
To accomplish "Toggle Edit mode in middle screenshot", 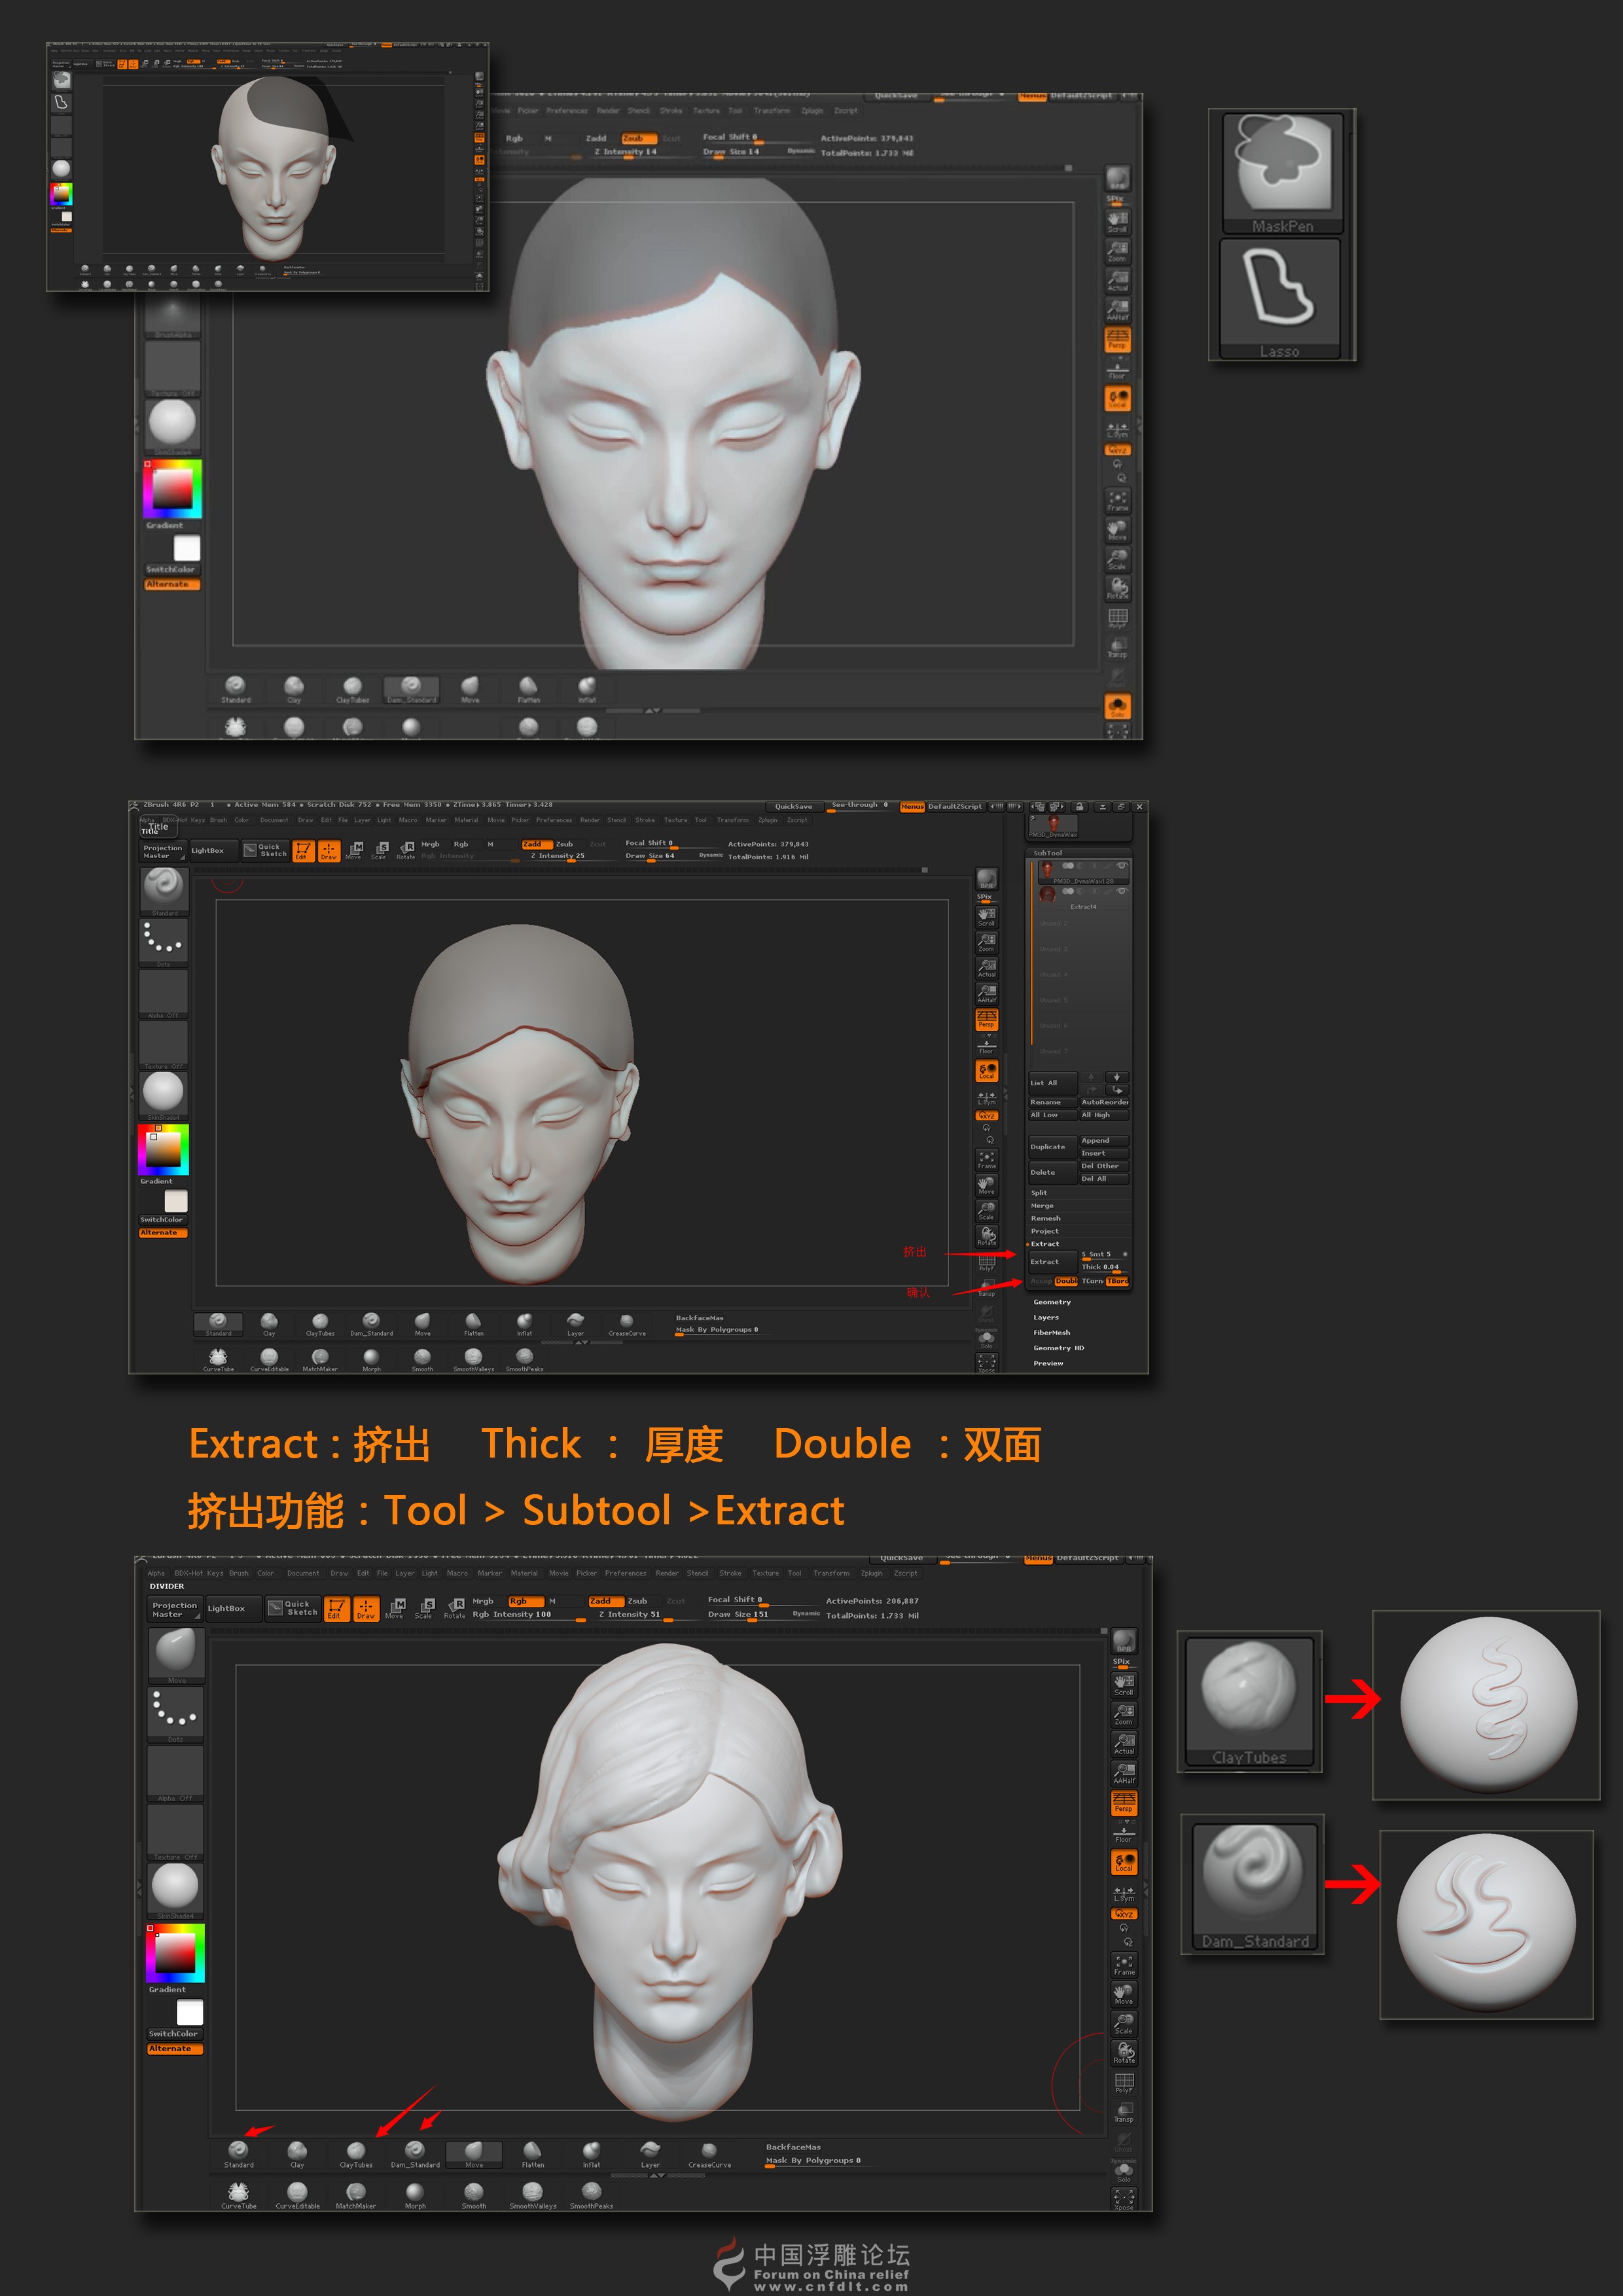I will (x=302, y=851).
